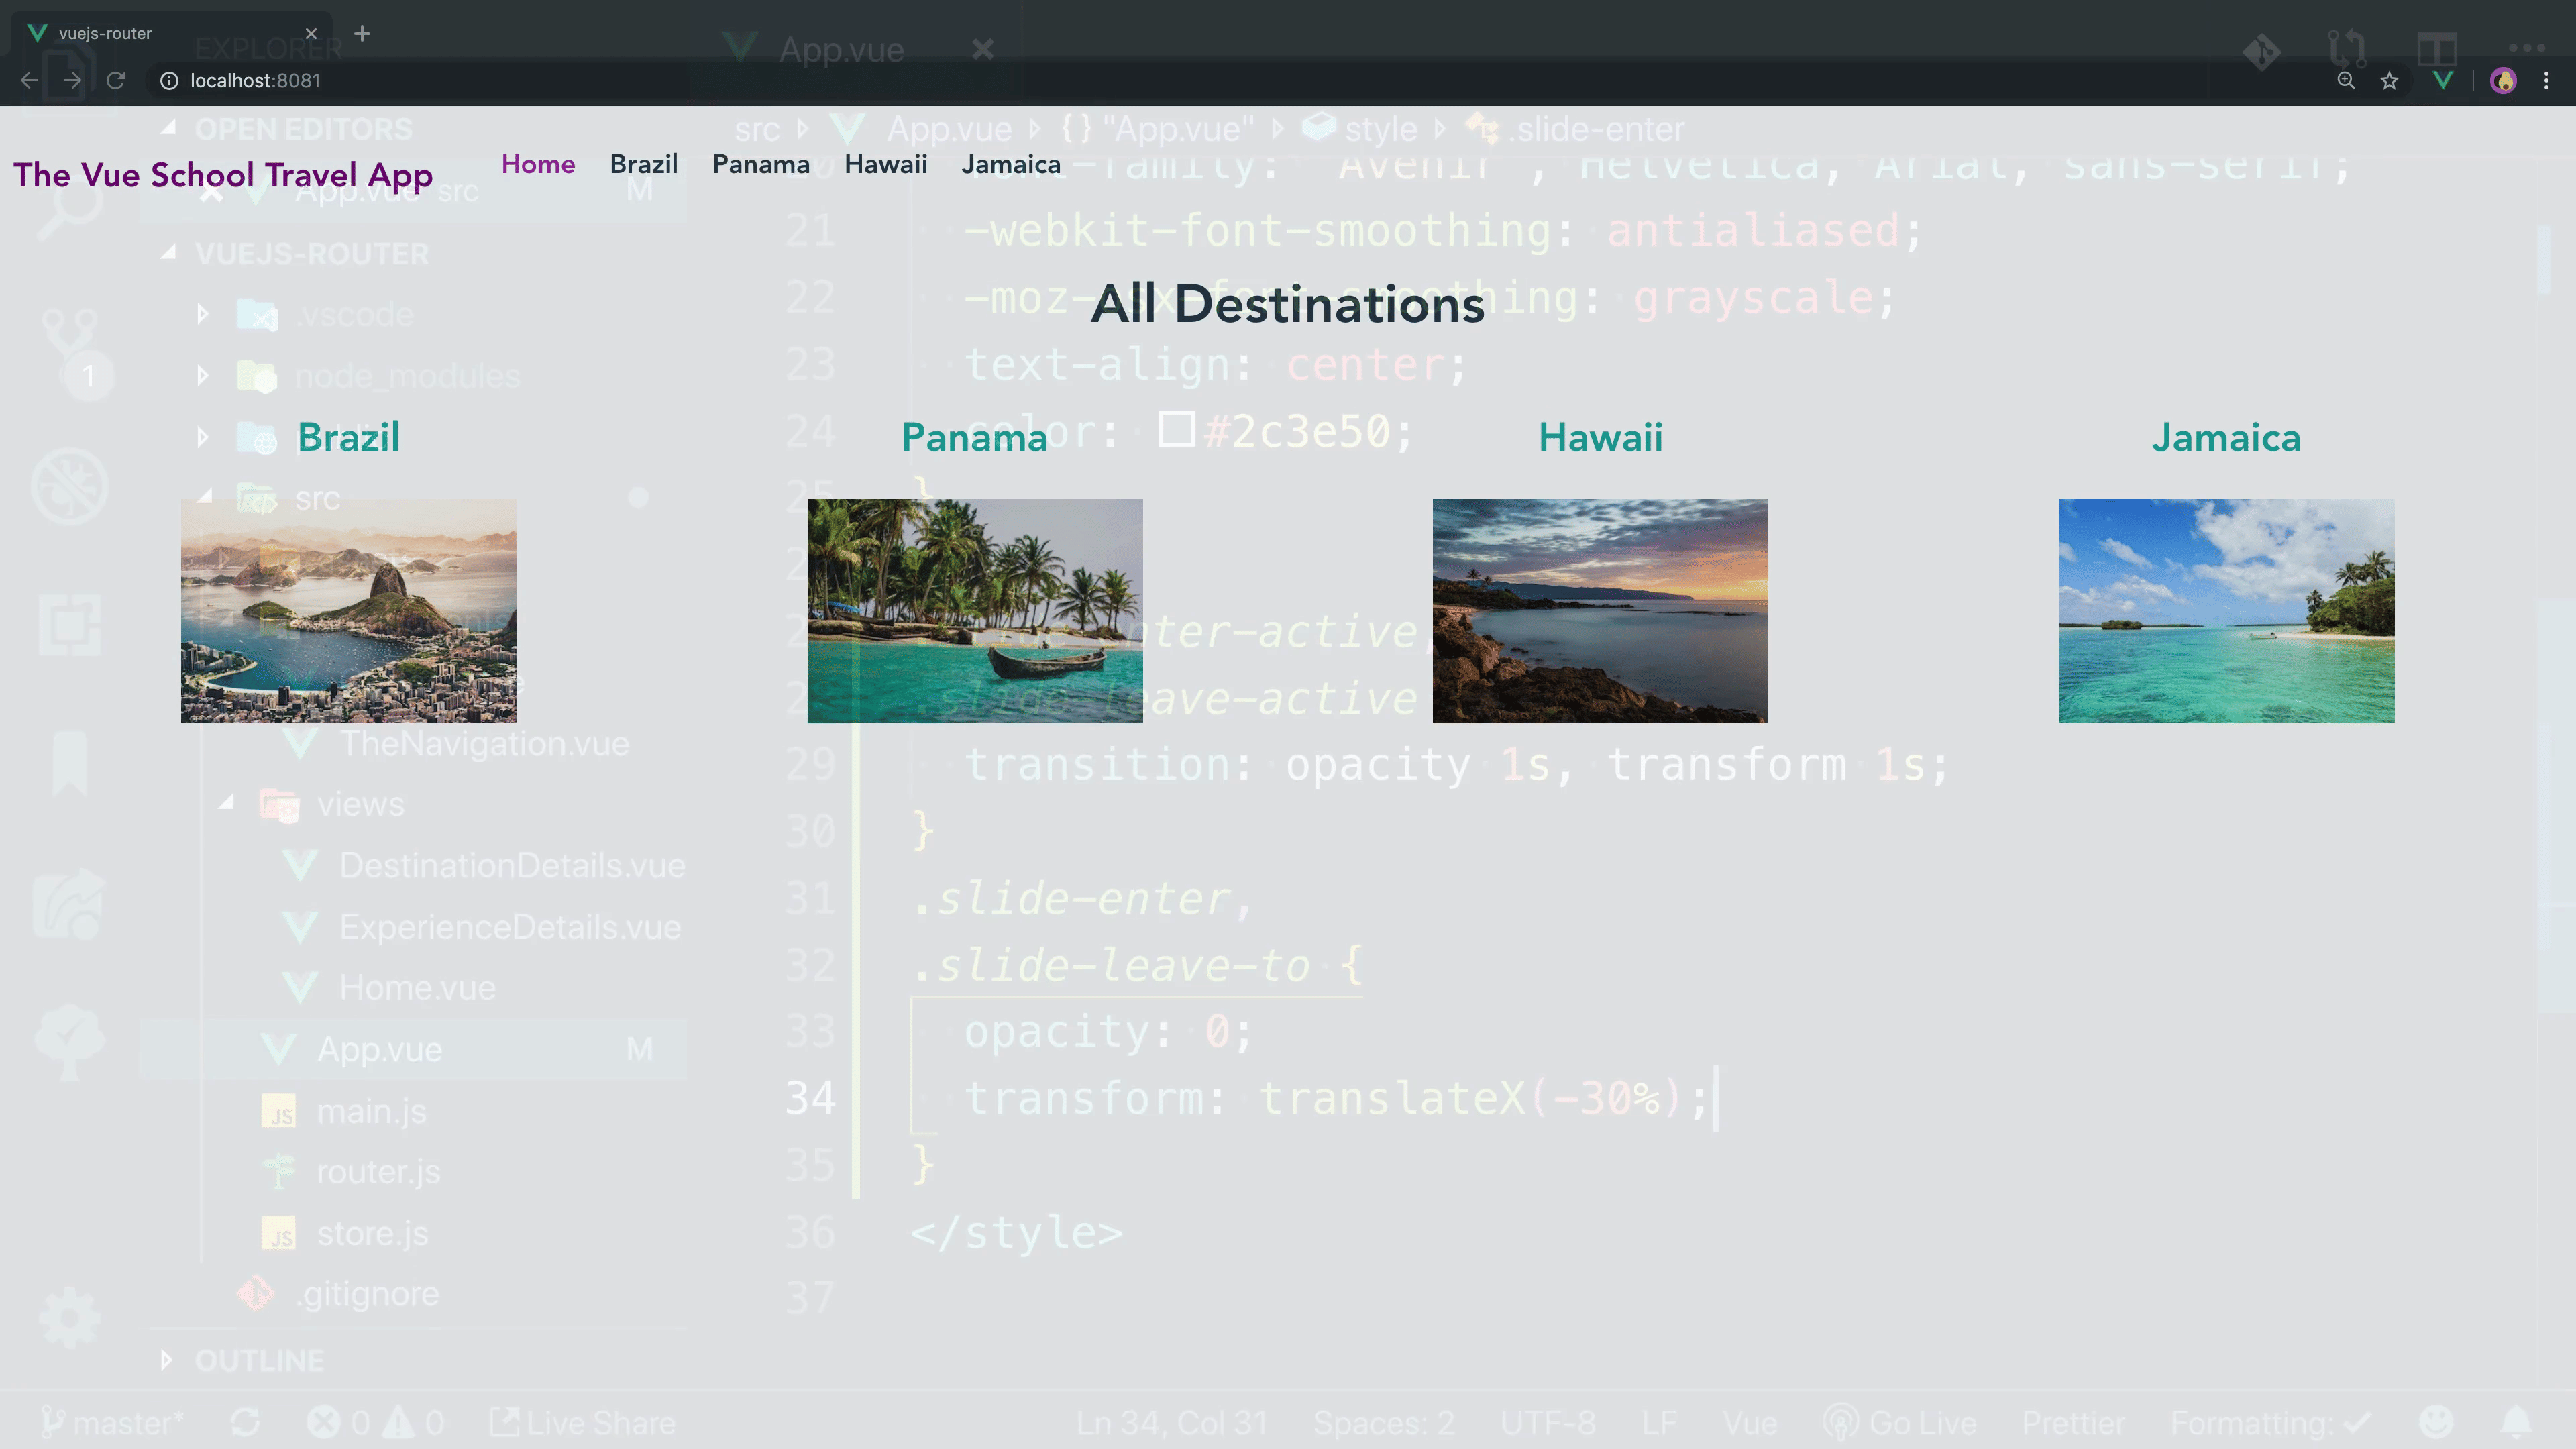Click style breadcrumb in VS Code editor
Viewport: 2576px width, 1449px height.
(1380, 129)
